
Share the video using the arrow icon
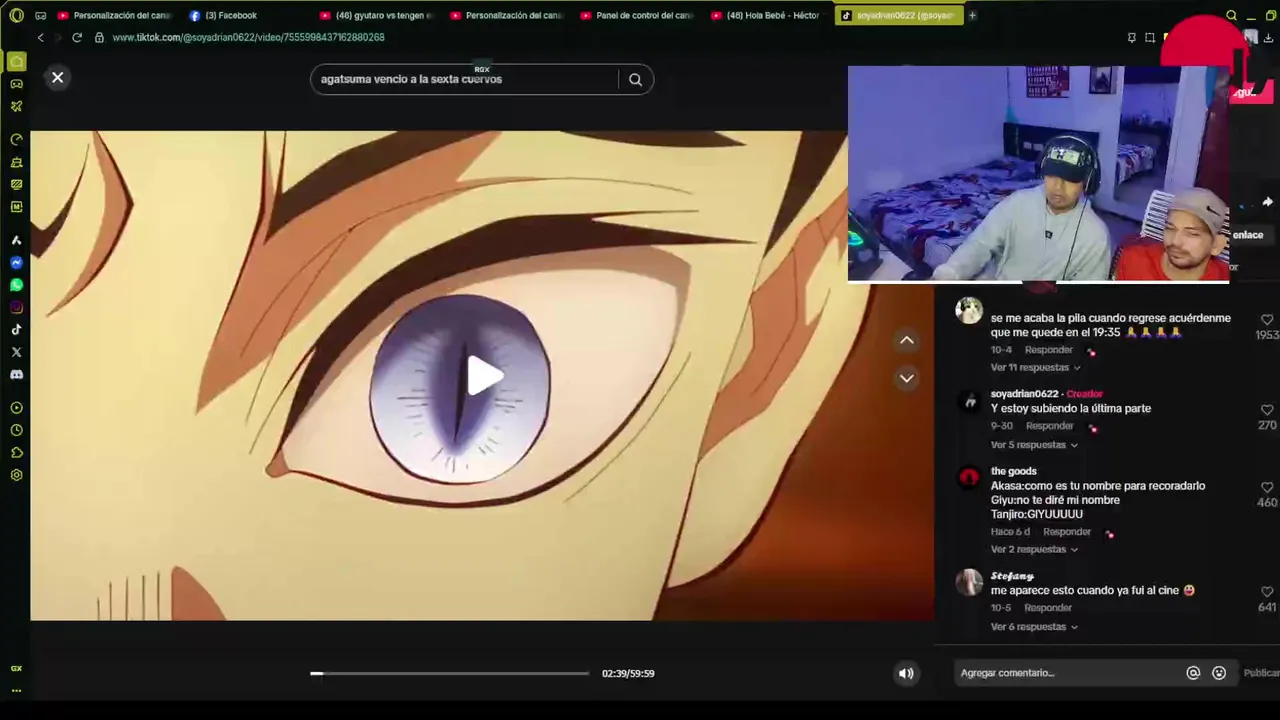coord(1266,202)
